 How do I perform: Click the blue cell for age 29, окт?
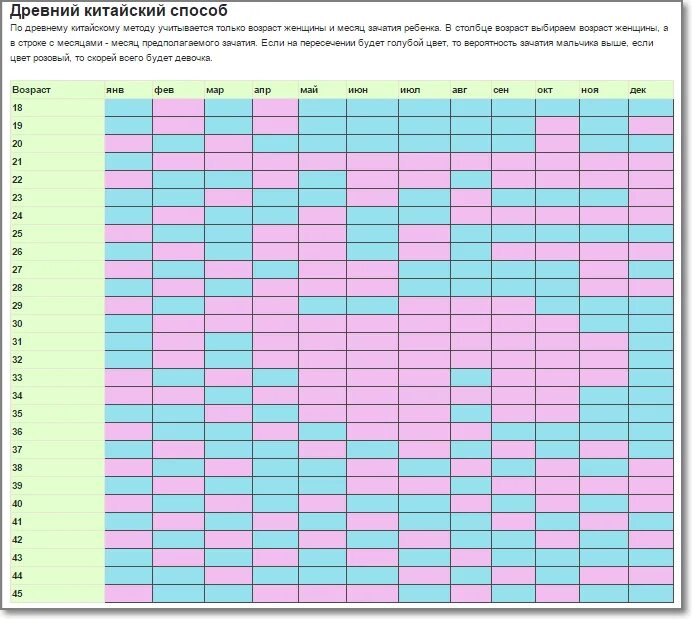click(557, 306)
